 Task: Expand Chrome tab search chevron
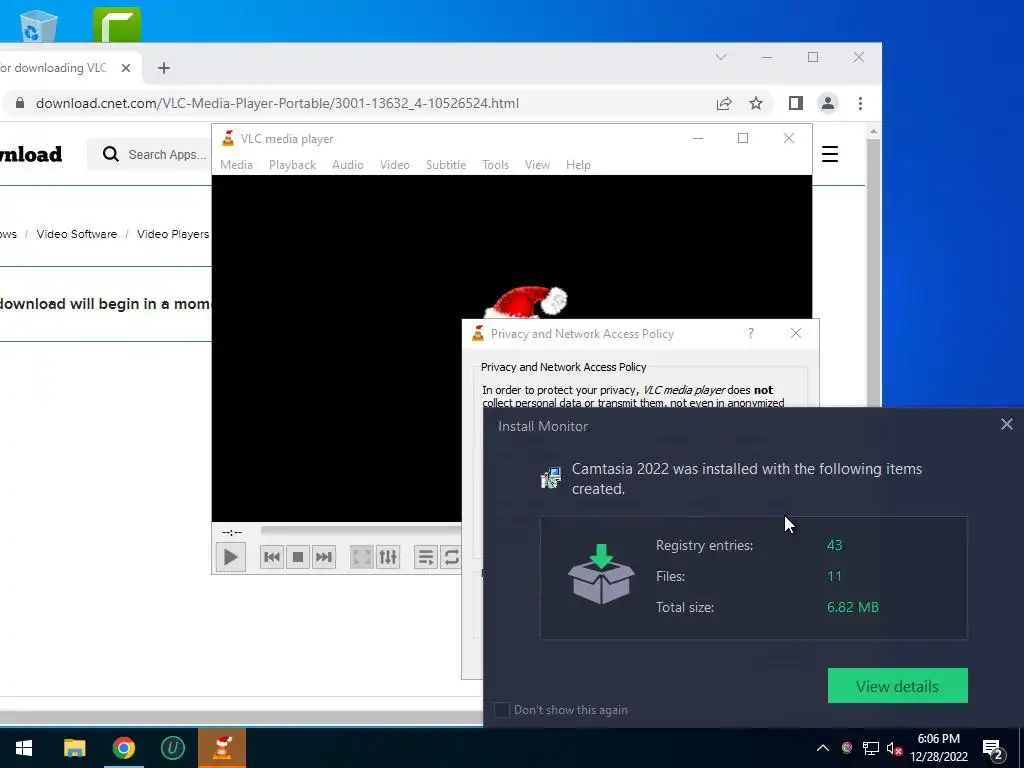721,57
